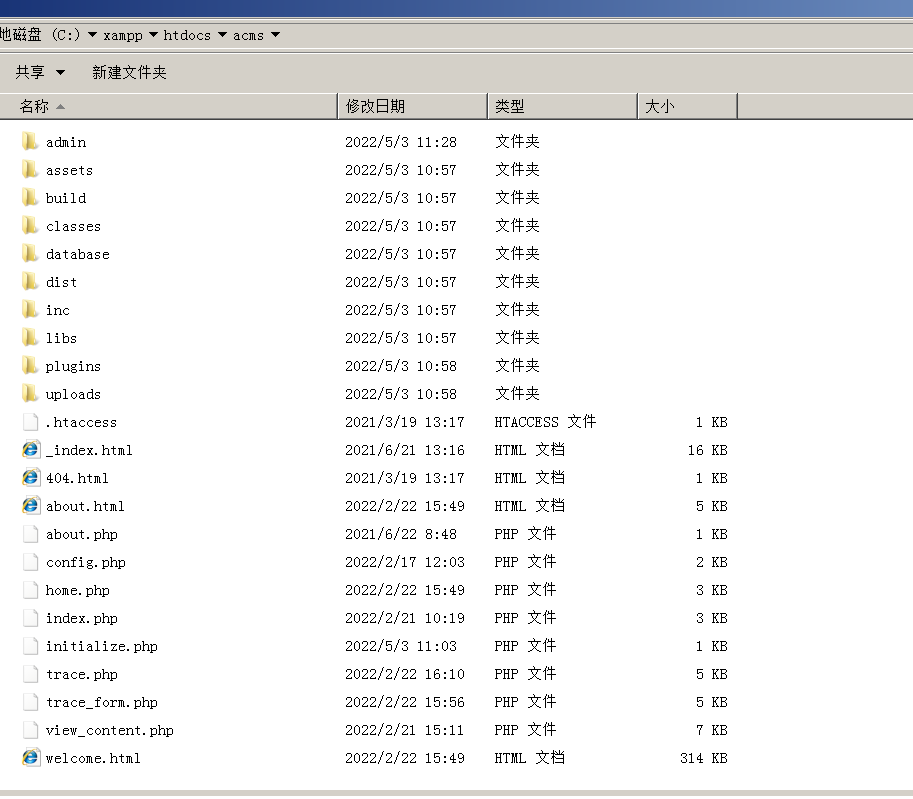The width and height of the screenshot is (913, 799).
Task: Select file name 404.html
Action: pos(77,478)
